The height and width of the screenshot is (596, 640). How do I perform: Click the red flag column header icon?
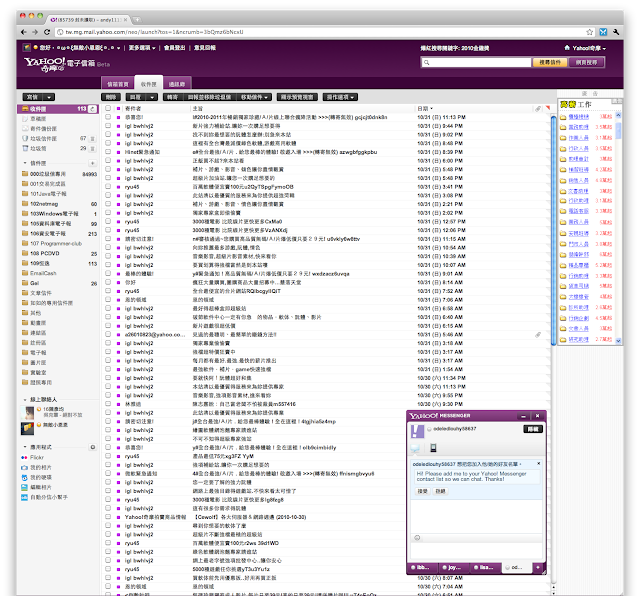pyautogui.click(x=548, y=108)
